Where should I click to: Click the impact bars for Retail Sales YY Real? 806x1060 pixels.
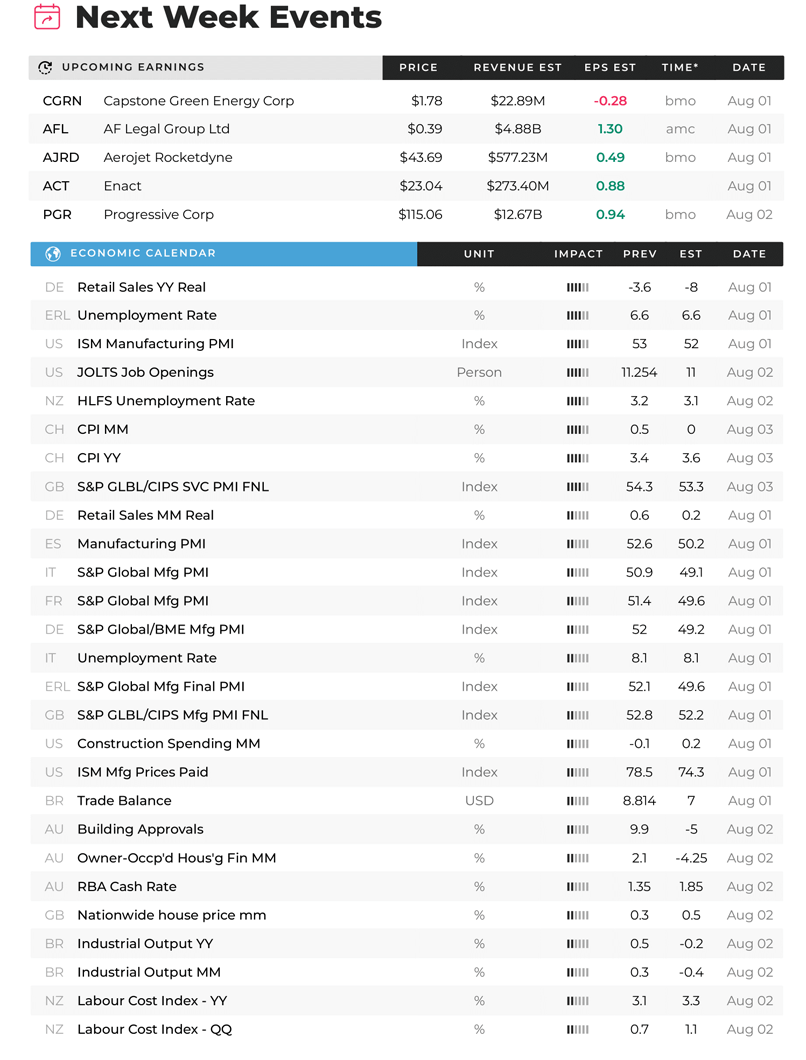(577, 287)
